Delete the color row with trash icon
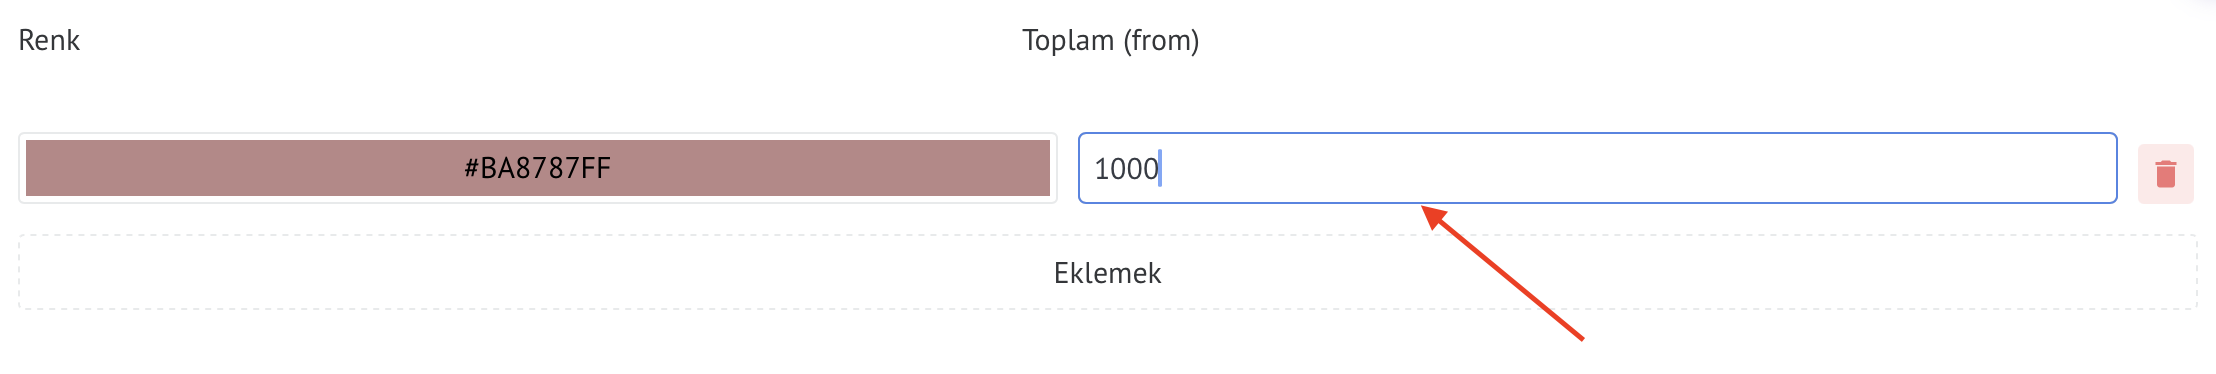Screen dimensions: 2216x374 (x=2166, y=173)
